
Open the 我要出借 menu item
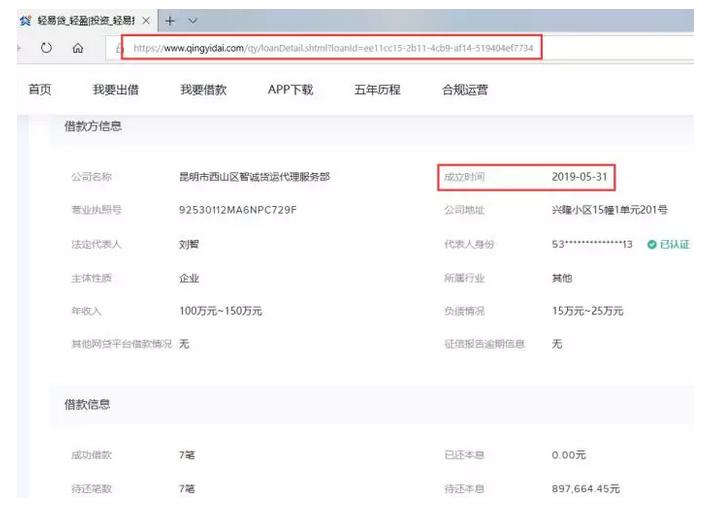[x=116, y=90]
